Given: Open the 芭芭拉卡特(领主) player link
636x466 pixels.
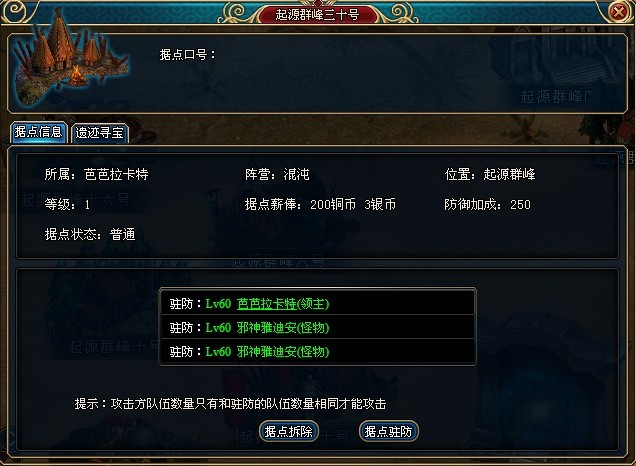Looking at the screenshot, I should click(x=283, y=304).
